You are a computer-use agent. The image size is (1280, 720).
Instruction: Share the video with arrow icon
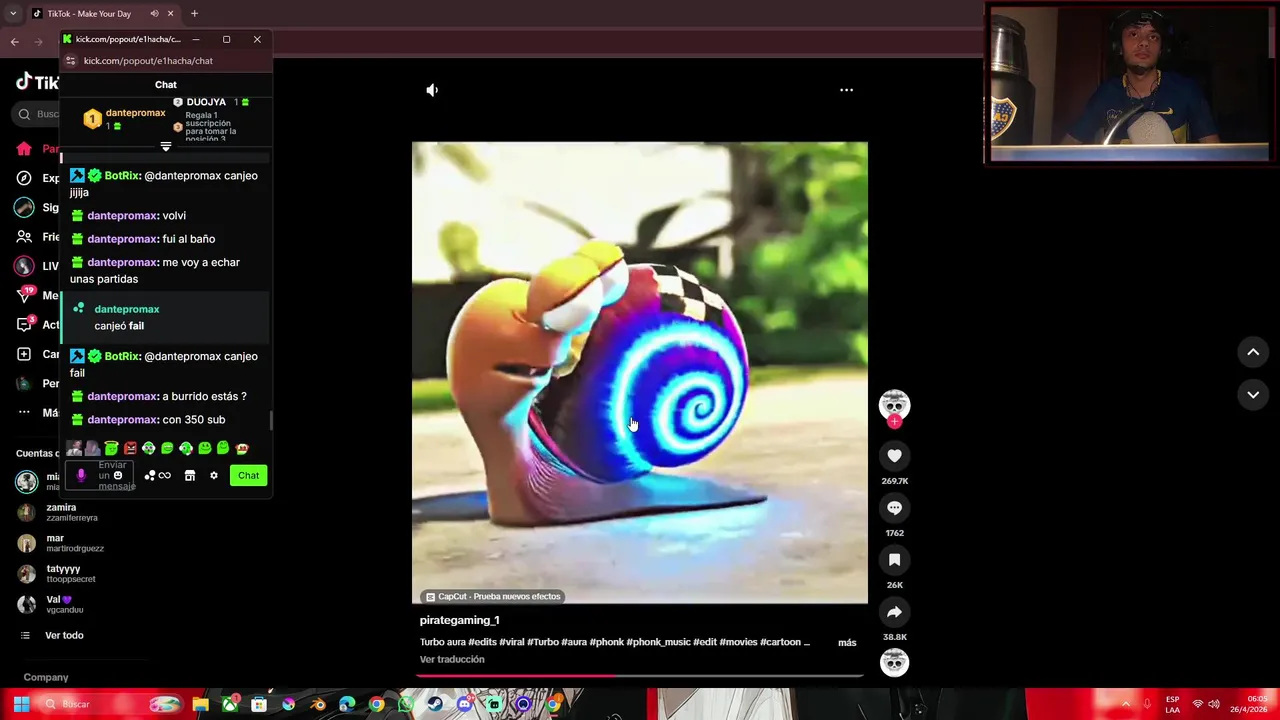(x=894, y=612)
